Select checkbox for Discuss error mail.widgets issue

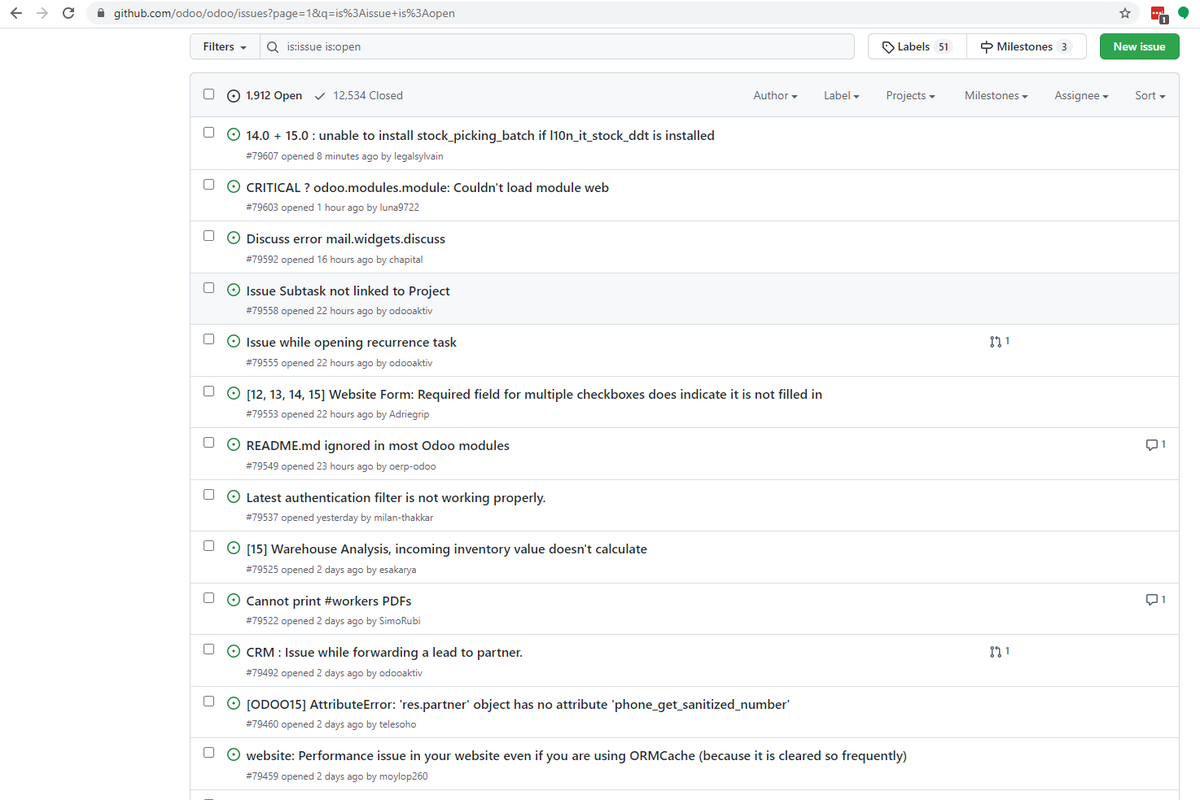tap(209, 236)
